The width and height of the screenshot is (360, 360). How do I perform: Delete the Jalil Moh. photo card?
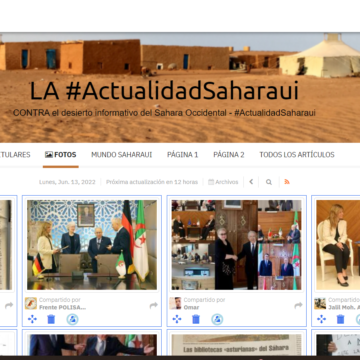[x=340, y=319]
